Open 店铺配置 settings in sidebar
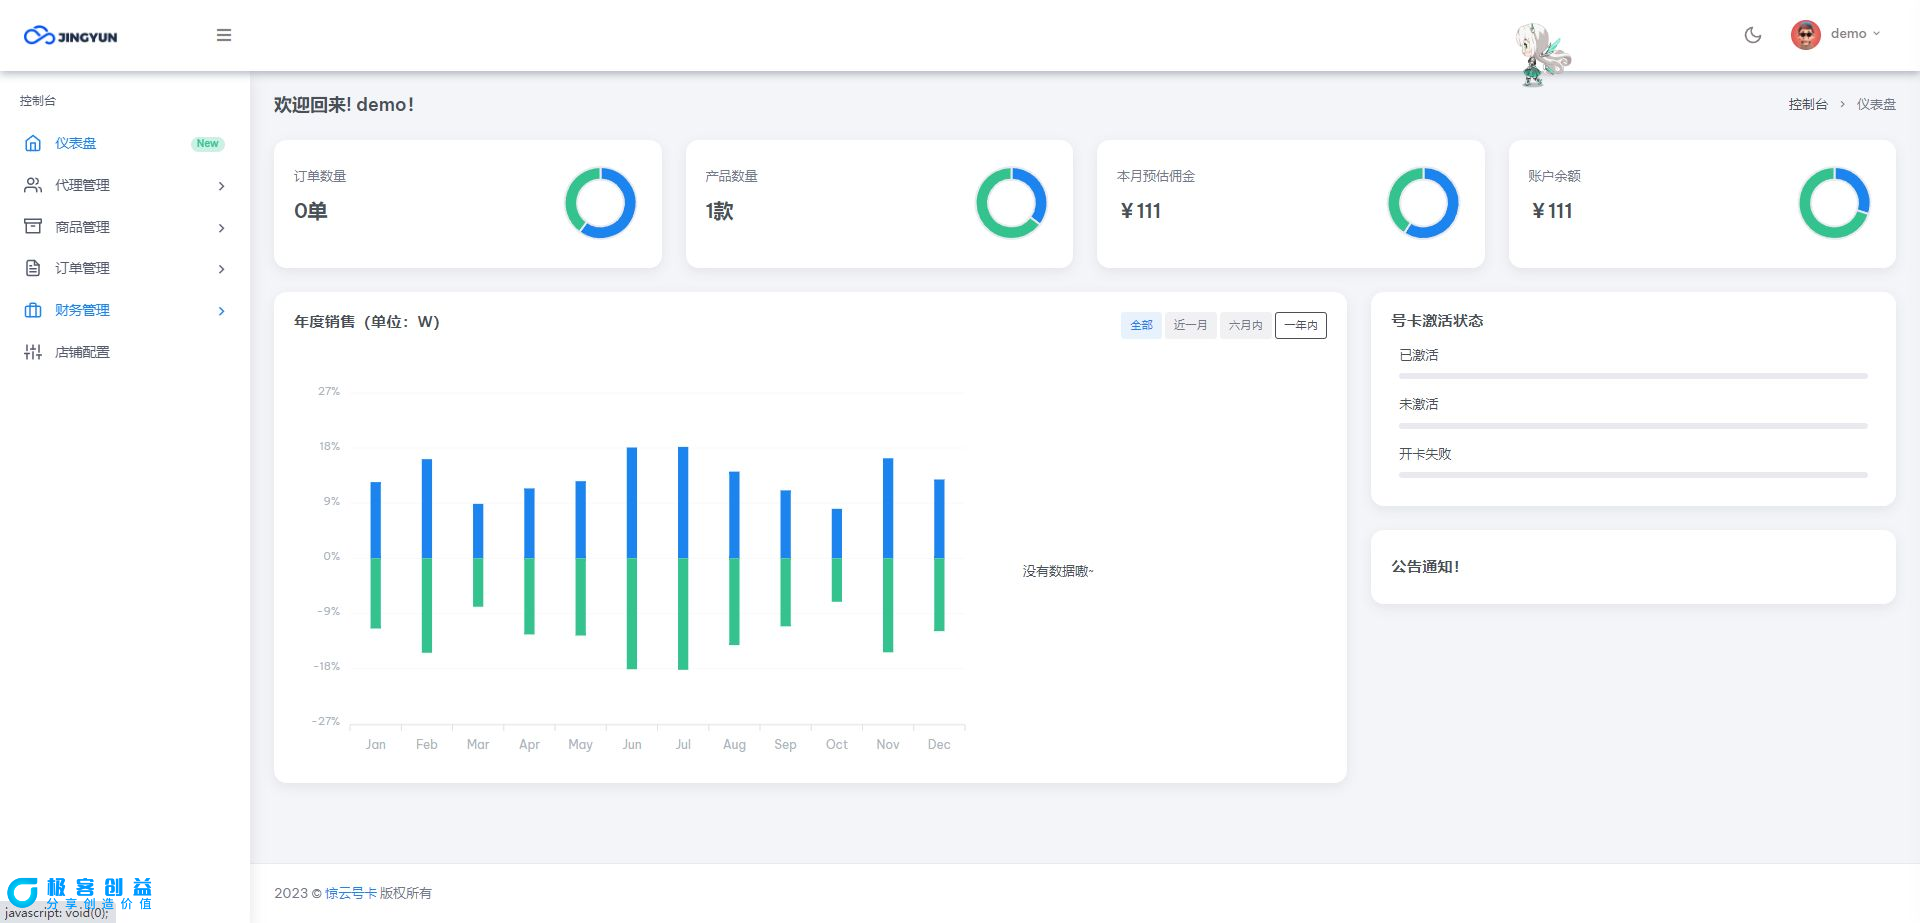This screenshot has height=923, width=1920. [x=82, y=352]
